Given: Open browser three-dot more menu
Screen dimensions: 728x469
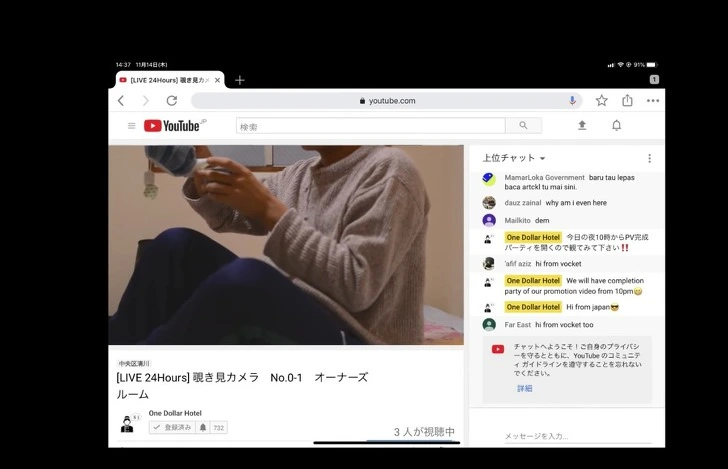Looking at the screenshot, I should coord(653,101).
